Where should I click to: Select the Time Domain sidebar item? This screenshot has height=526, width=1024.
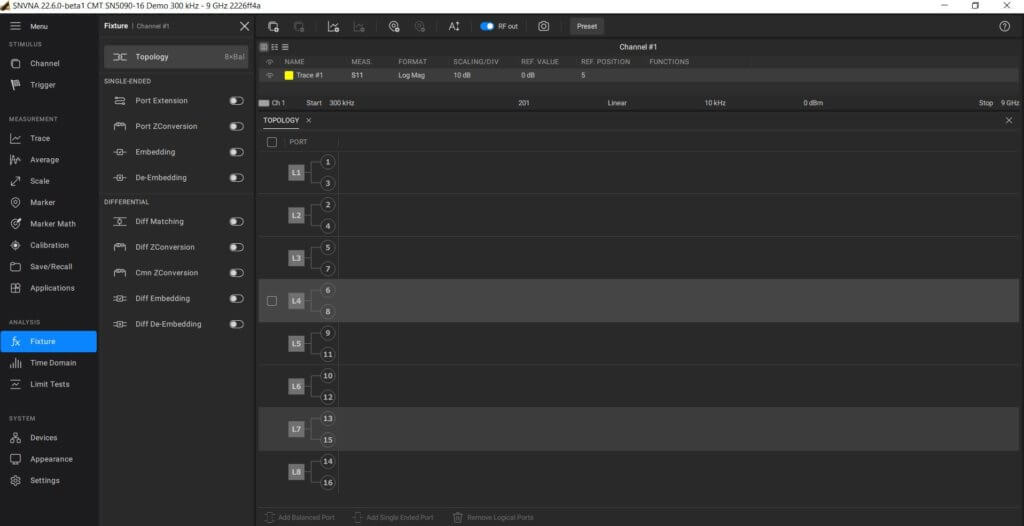tap(52, 363)
